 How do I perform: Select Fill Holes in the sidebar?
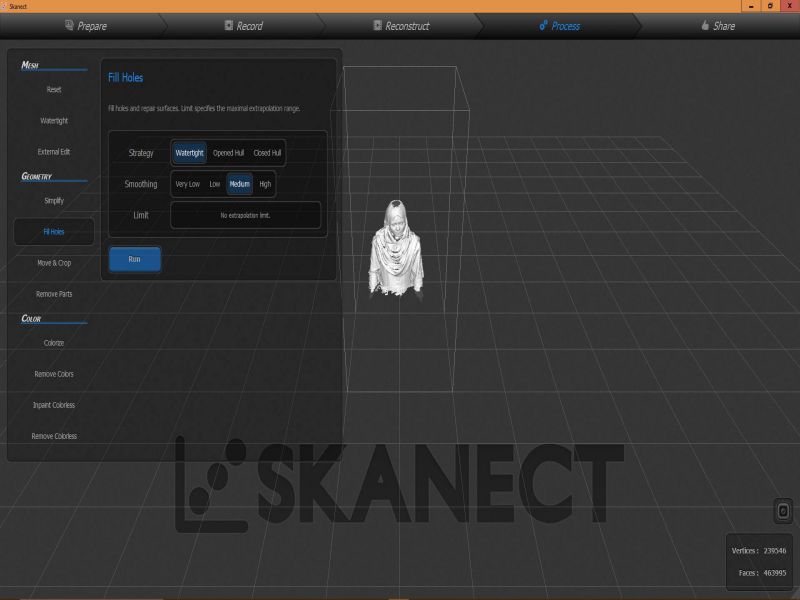point(54,232)
